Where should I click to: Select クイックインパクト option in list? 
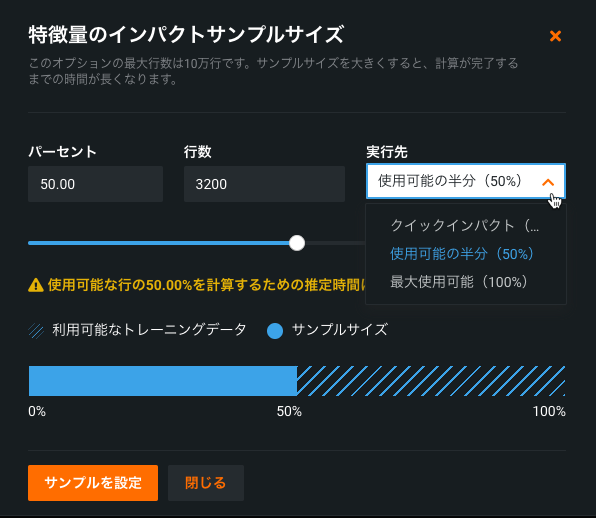(466, 225)
